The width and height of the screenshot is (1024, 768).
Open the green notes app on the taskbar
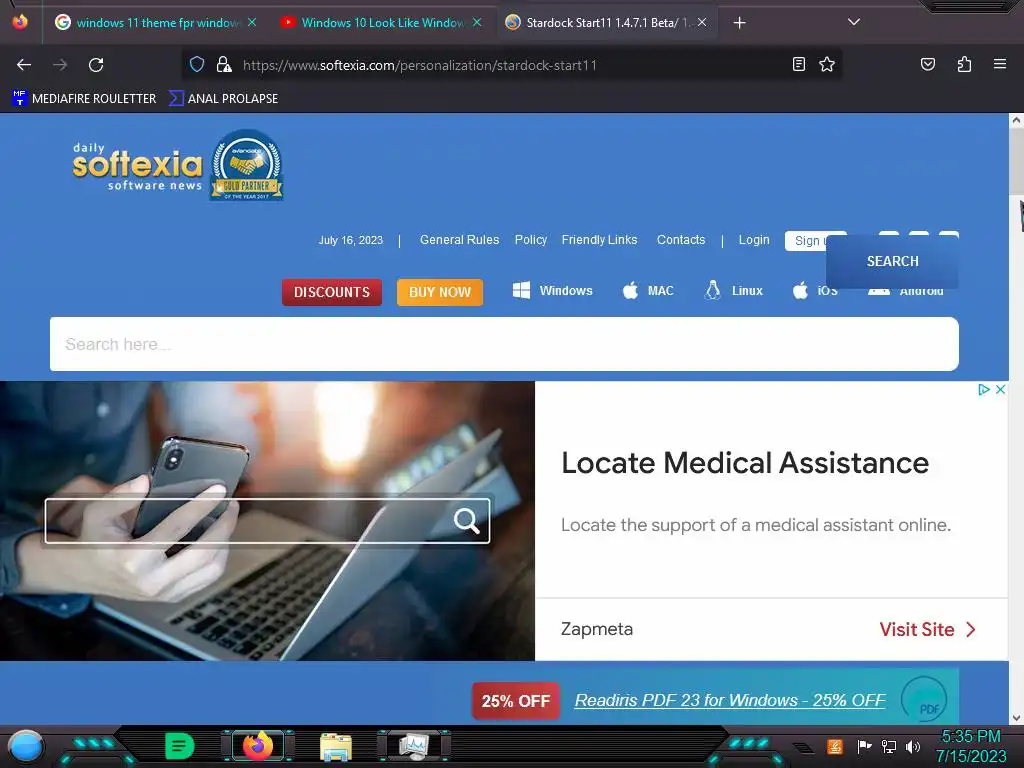(180, 746)
